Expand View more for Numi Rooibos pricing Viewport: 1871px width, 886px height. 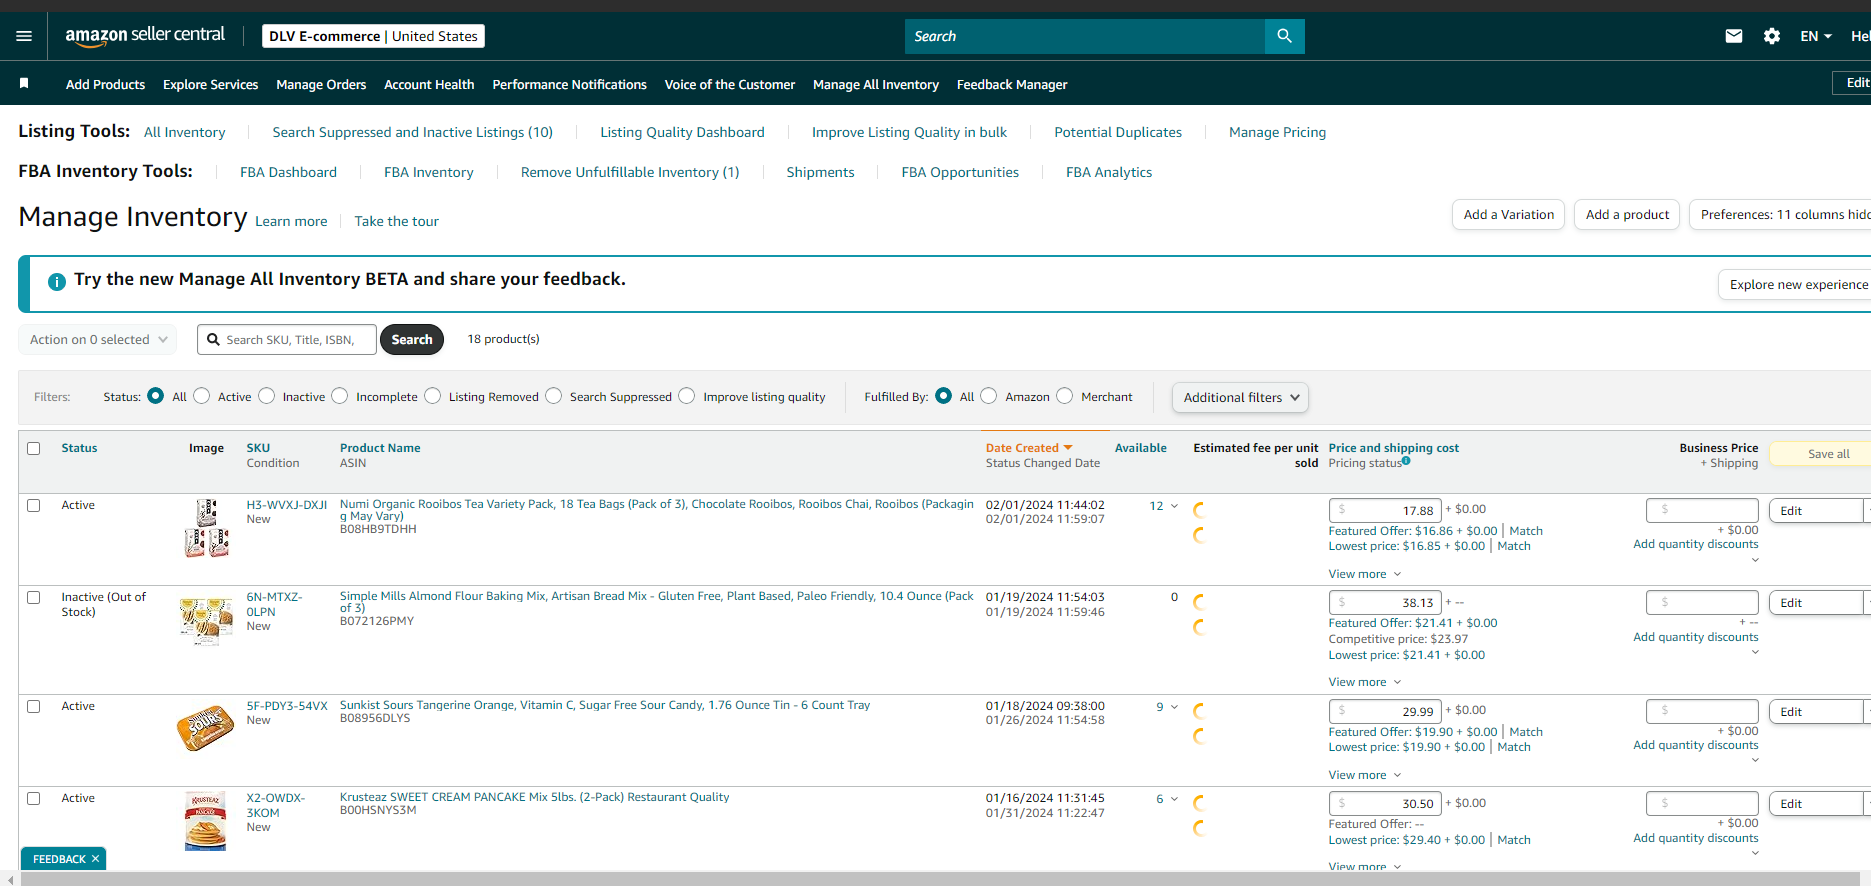(x=1365, y=574)
